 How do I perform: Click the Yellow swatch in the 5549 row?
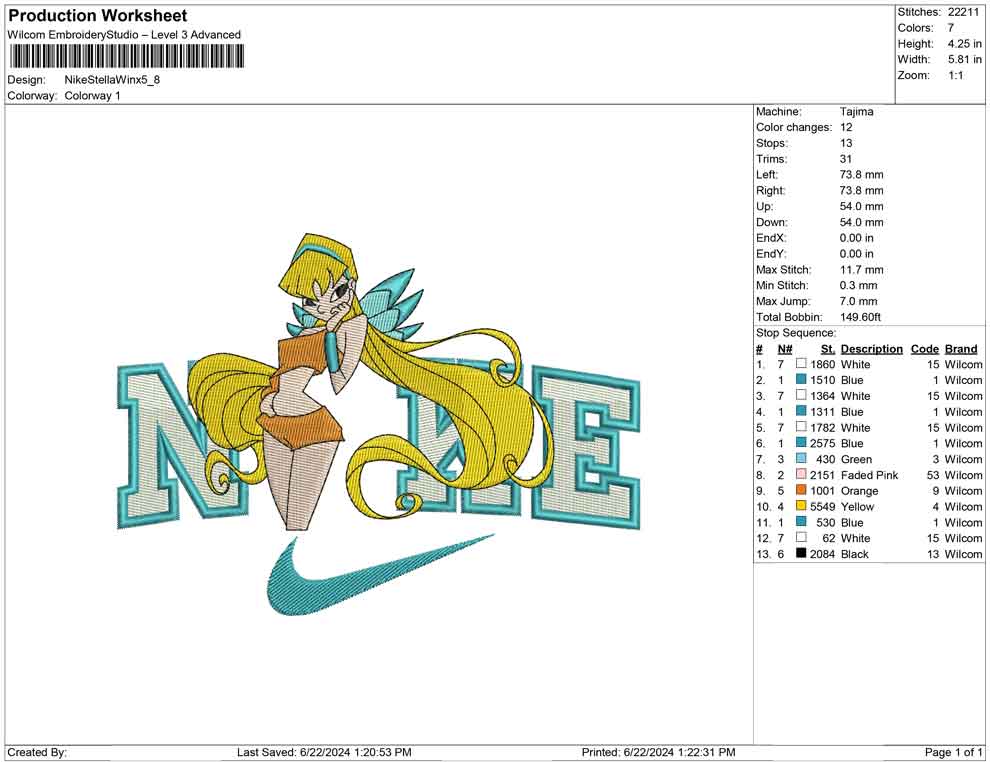801,506
